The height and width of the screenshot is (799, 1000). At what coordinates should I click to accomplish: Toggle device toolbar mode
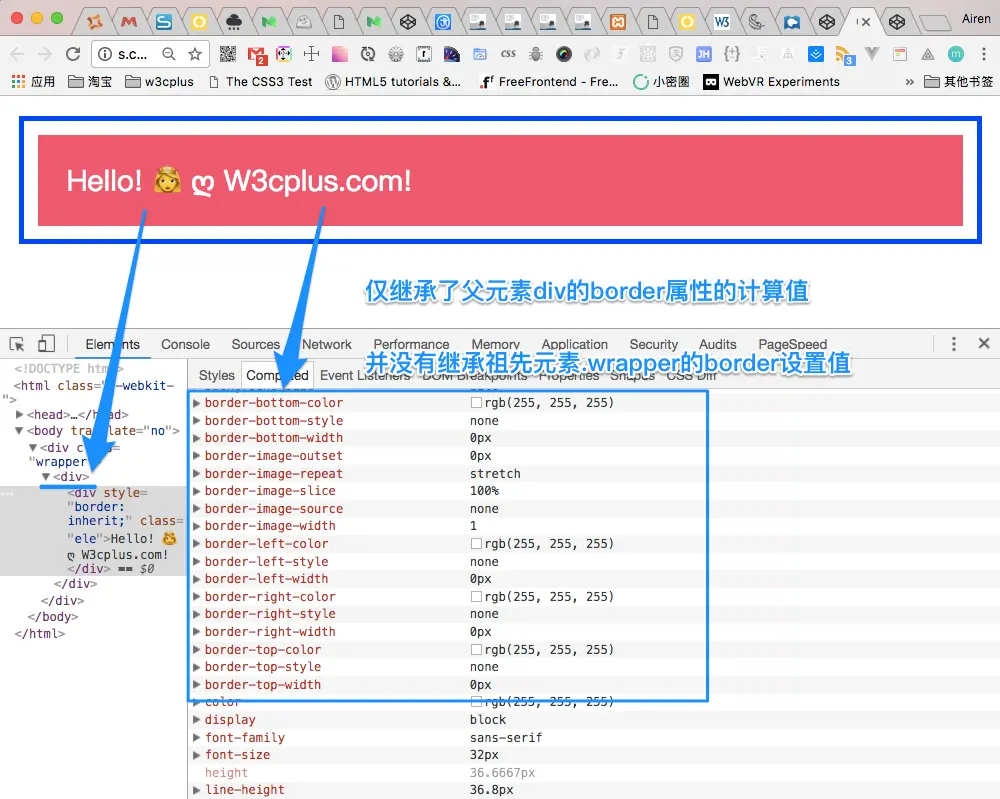pos(46,344)
